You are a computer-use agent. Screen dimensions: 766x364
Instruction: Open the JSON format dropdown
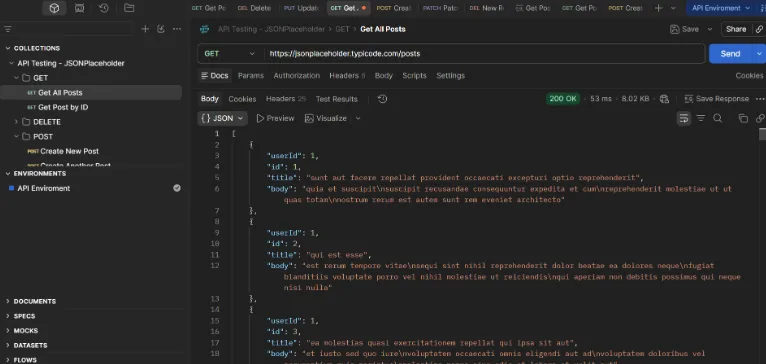(x=222, y=118)
